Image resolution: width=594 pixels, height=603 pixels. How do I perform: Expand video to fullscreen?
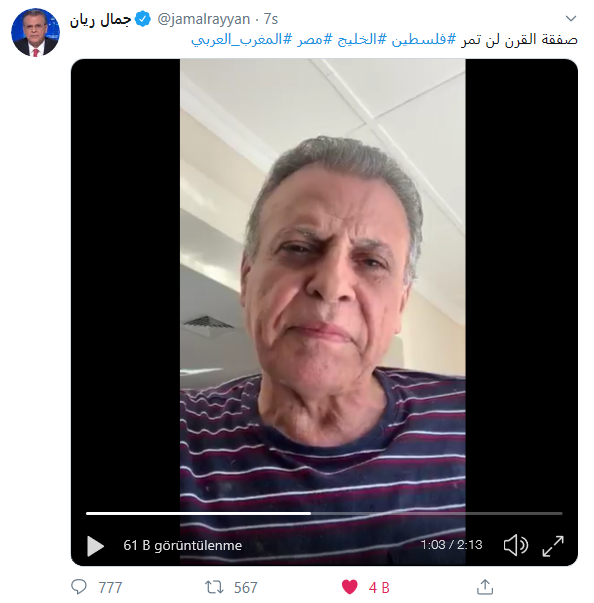tap(553, 546)
